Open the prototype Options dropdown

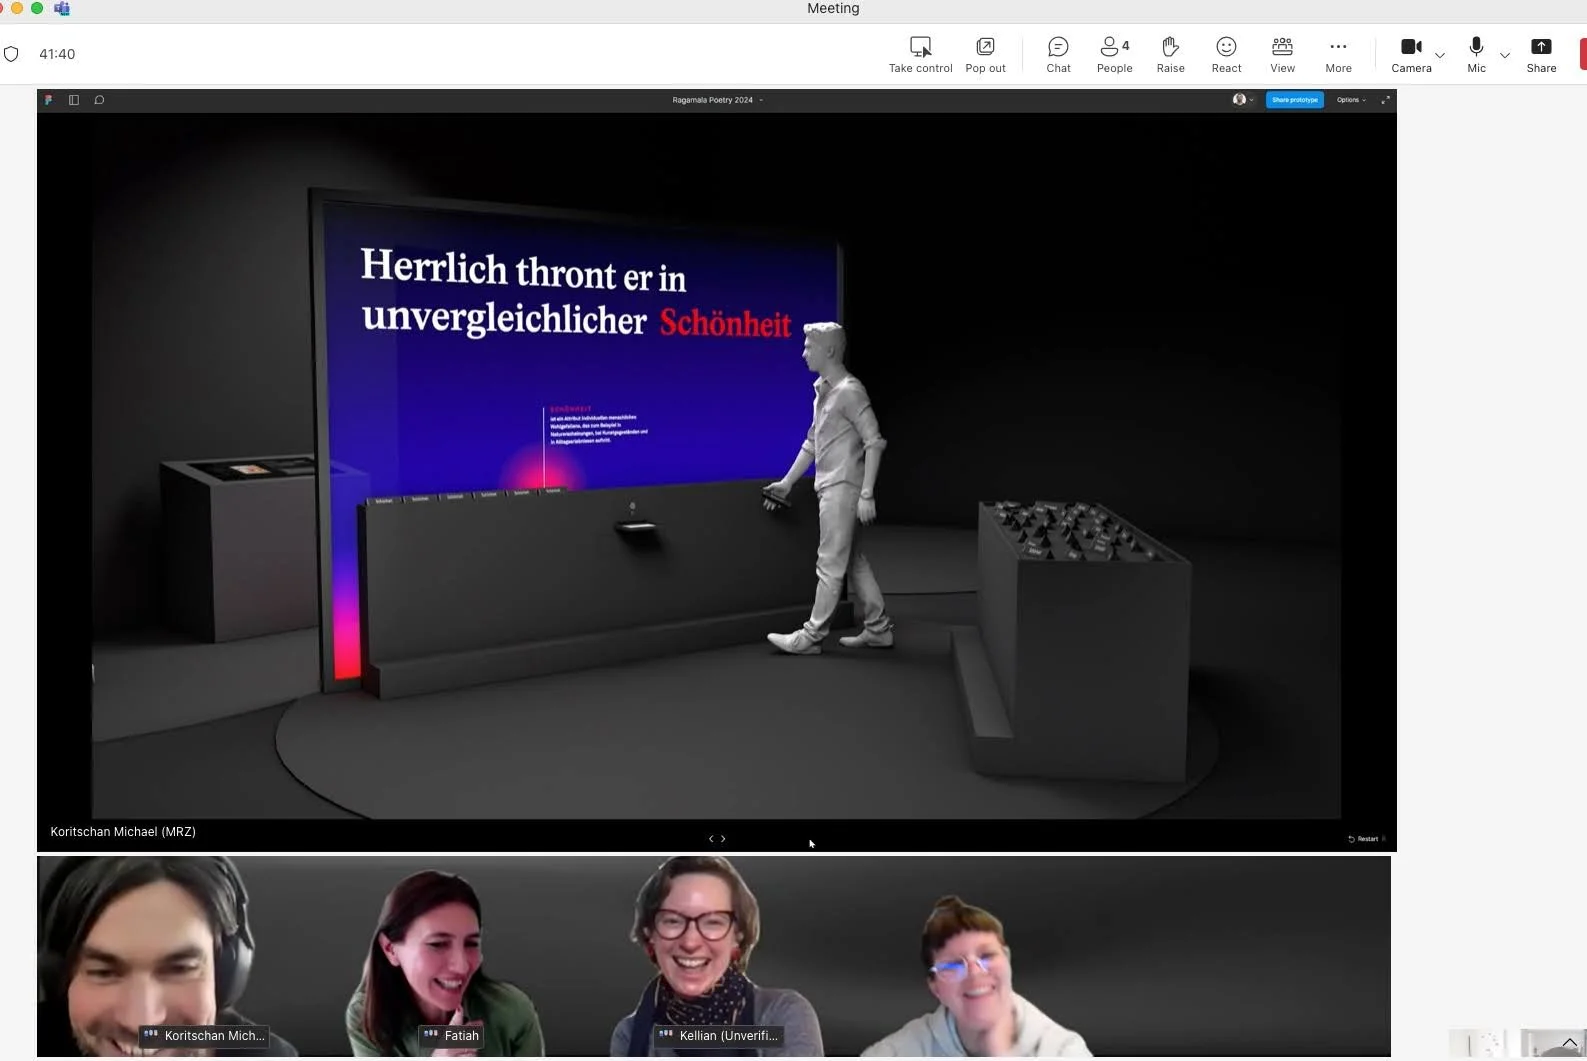1351,100
